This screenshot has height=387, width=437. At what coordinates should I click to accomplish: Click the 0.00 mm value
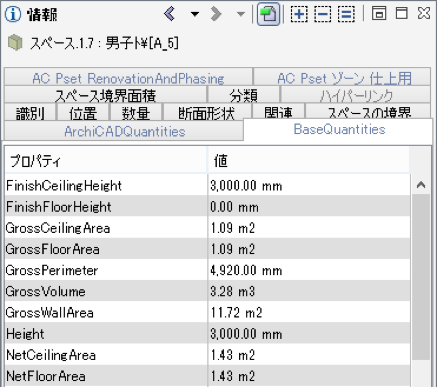[x=234, y=207]
